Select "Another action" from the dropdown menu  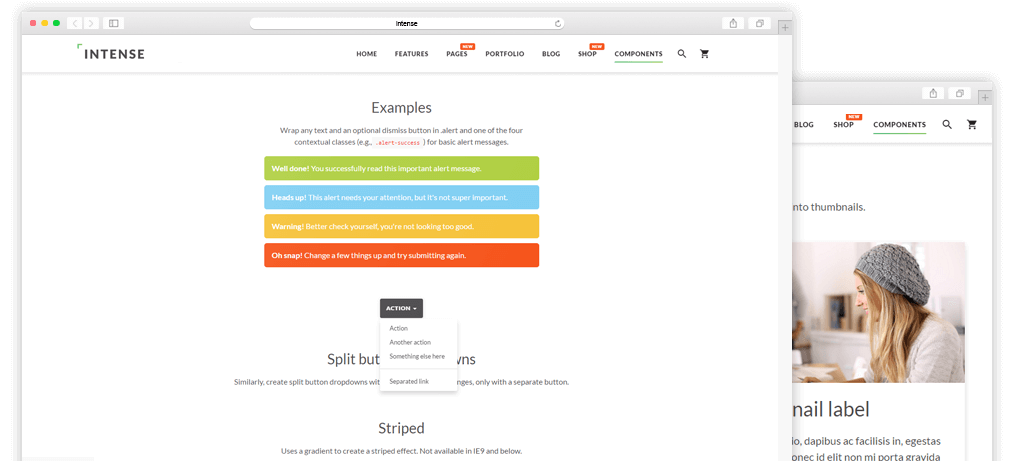(x=409, y=342)
